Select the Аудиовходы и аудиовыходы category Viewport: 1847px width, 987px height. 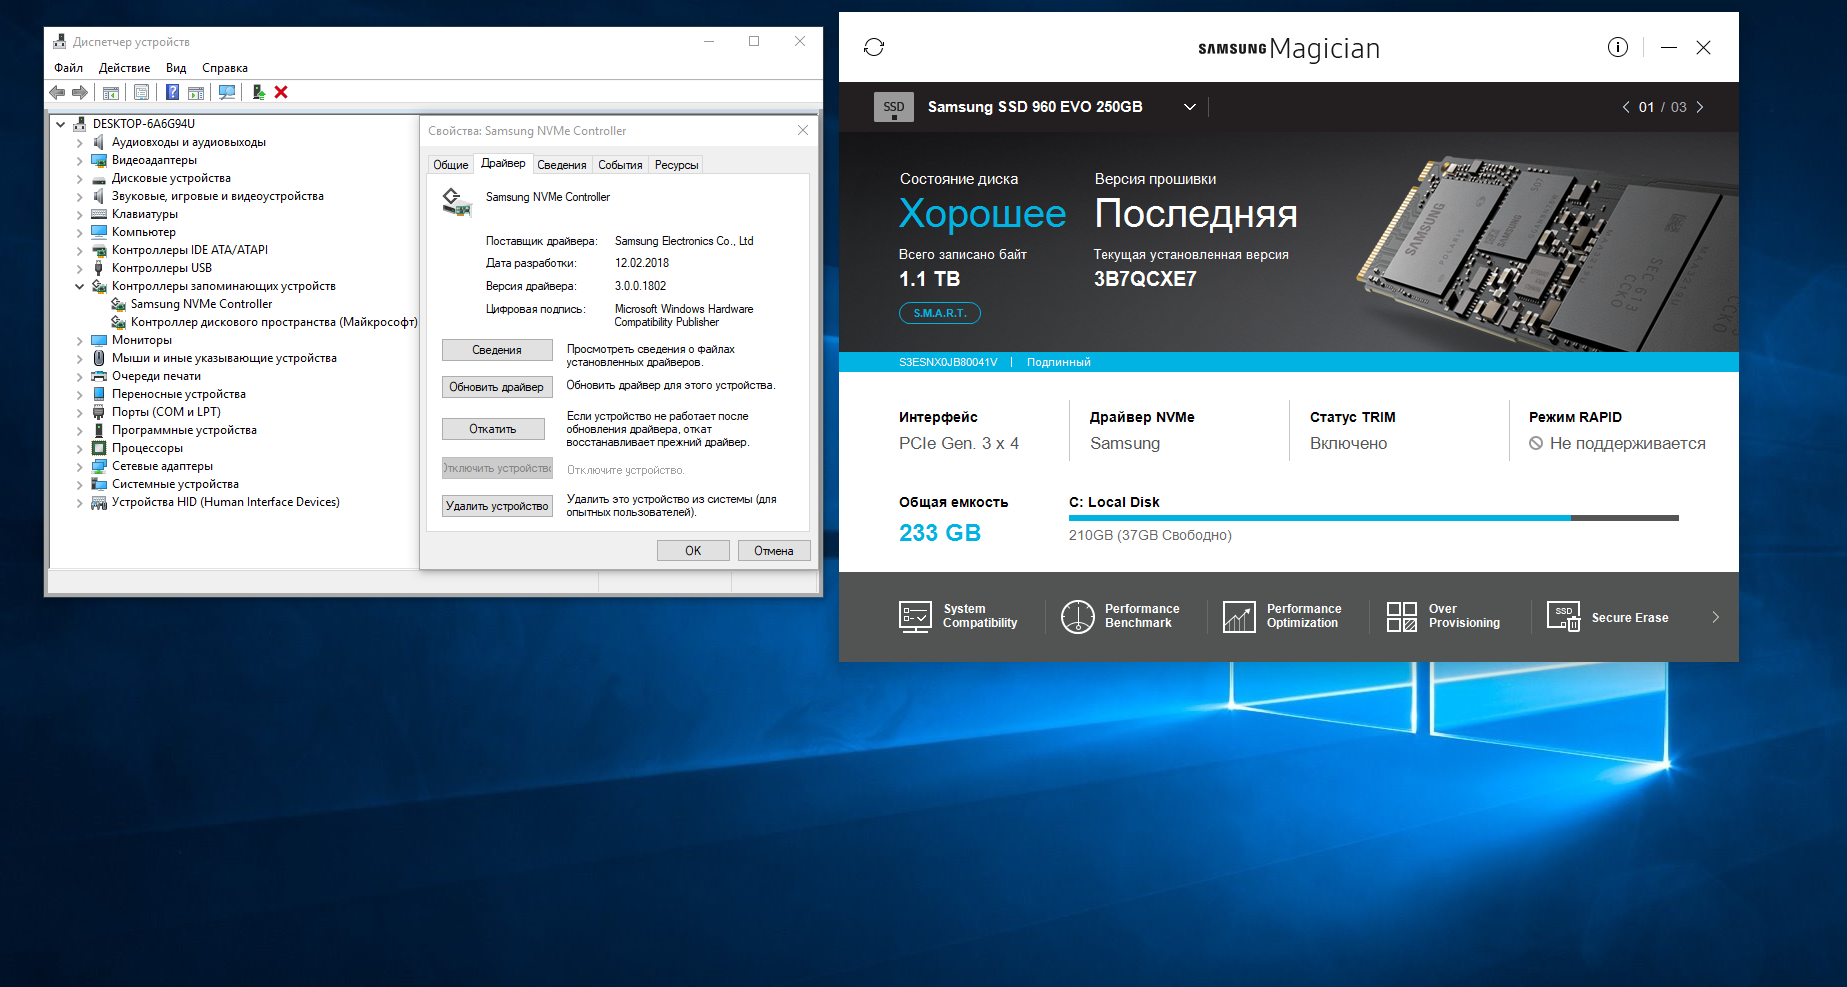coord(188,142)
